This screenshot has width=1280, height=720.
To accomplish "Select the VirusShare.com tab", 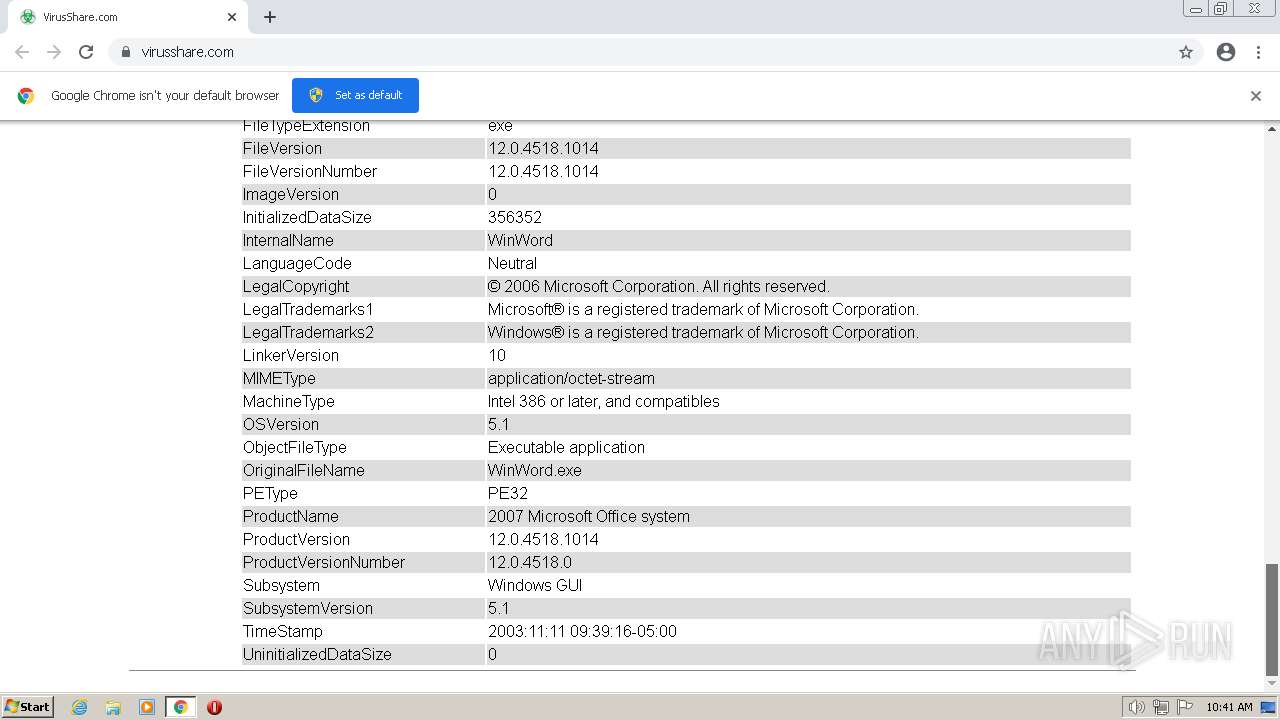I will 127,17.
